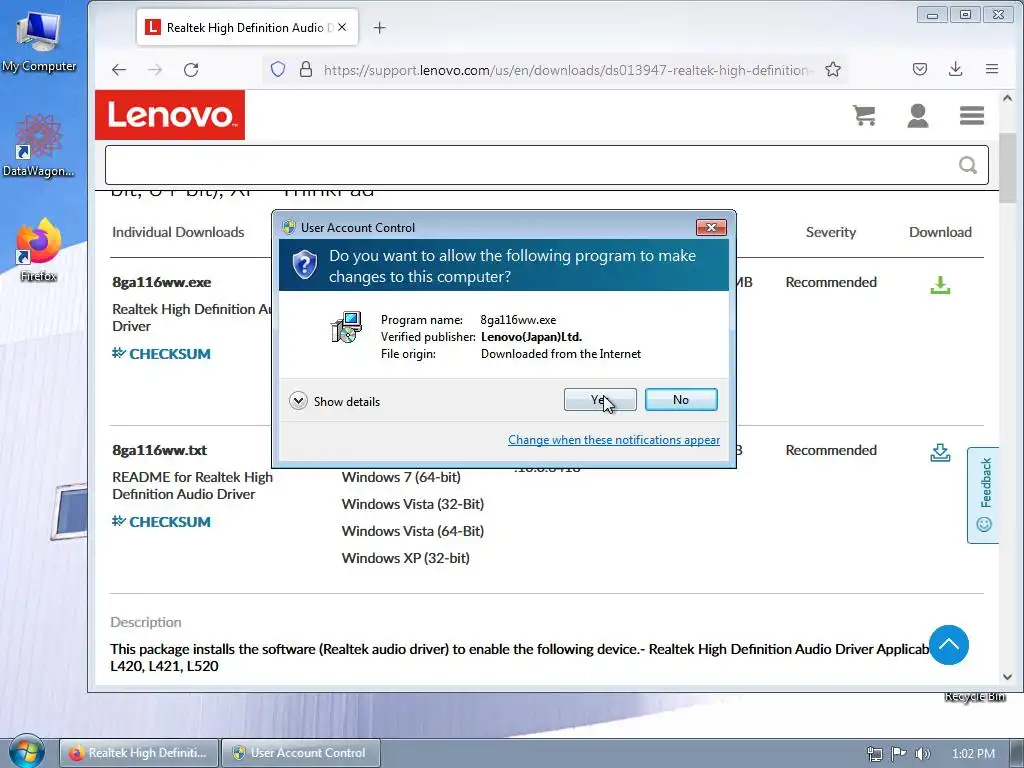Download 8ga116ww.exe with green download icon

pos(940,285)
